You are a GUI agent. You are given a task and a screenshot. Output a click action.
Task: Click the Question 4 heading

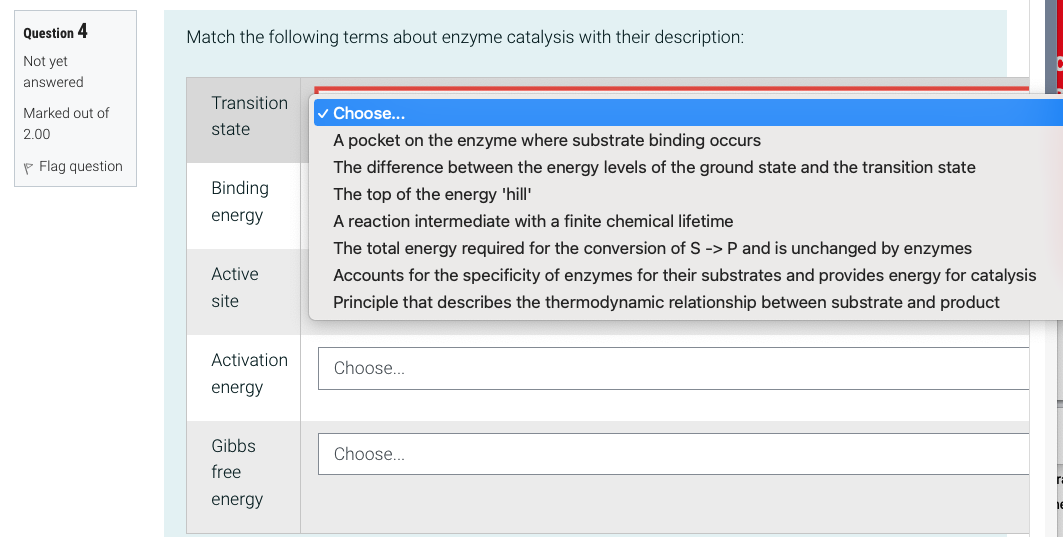[55, 32]
